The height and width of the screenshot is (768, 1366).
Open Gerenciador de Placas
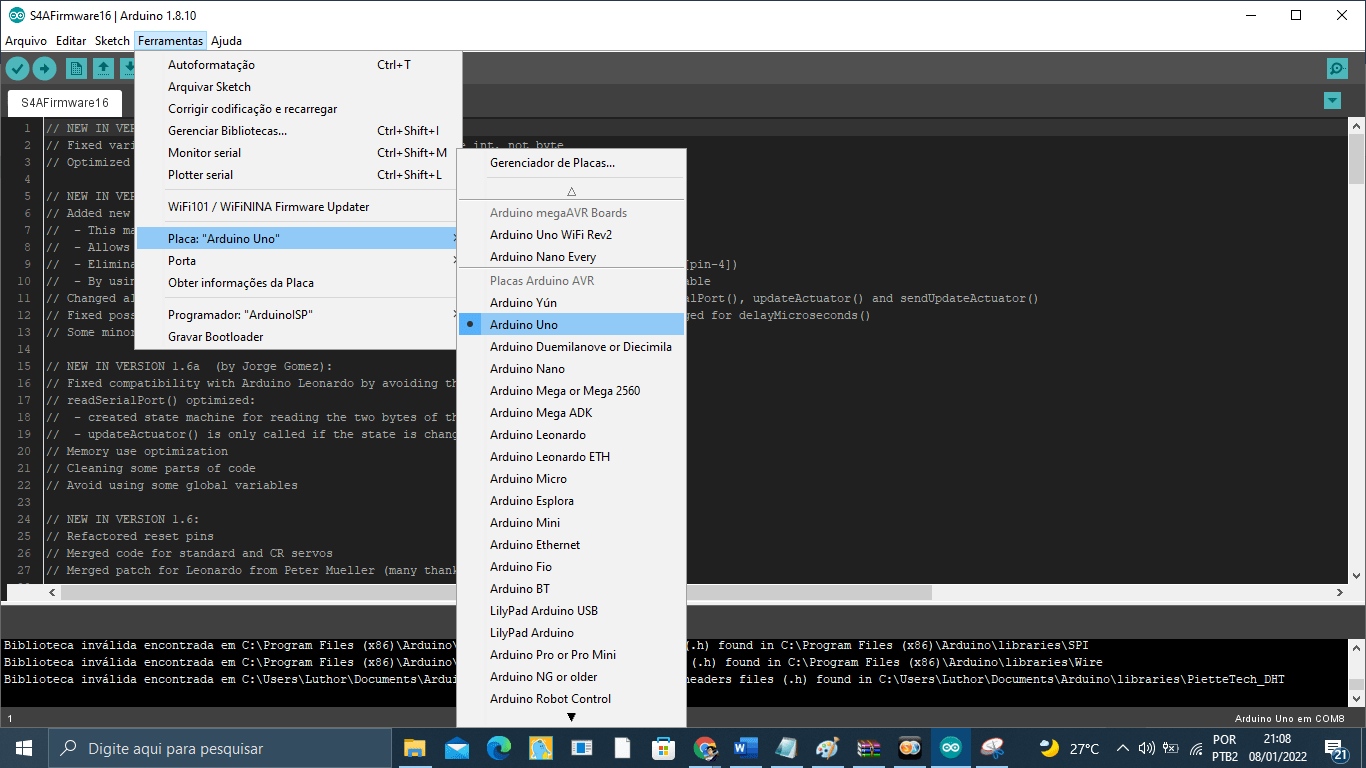(x=552, y=163)
